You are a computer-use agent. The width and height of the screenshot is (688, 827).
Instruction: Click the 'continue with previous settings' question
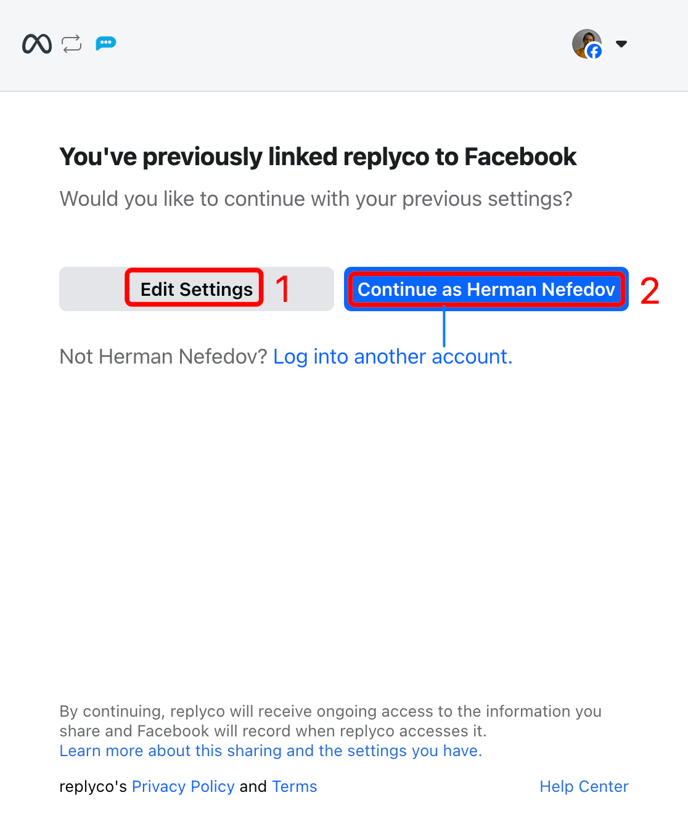tap(316, 198)
